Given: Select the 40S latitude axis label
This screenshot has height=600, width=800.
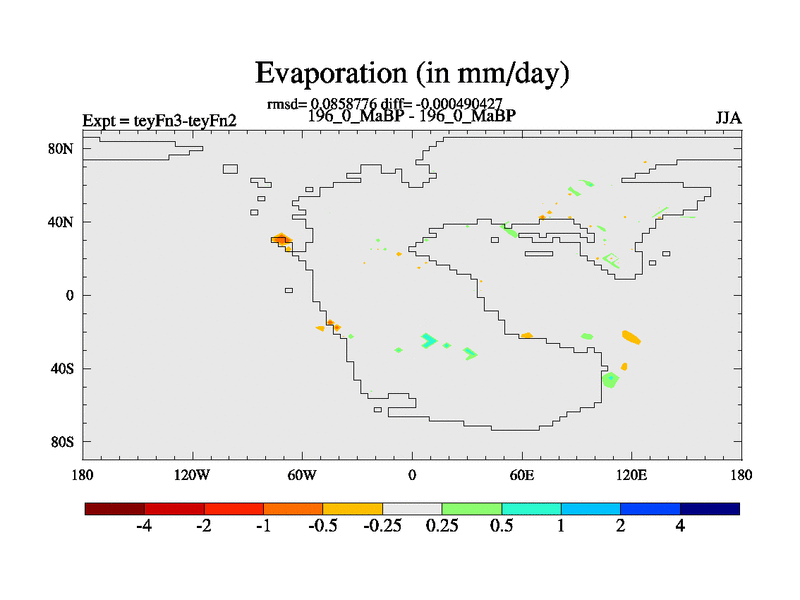Looking at the screenshot, I should click(62, 368).
